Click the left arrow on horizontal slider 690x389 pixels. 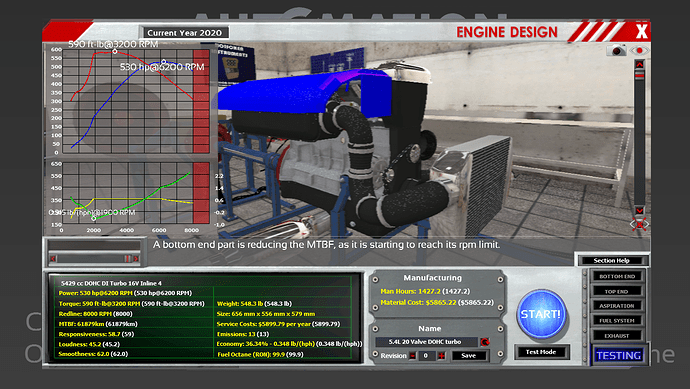click(x=53, y=259)
